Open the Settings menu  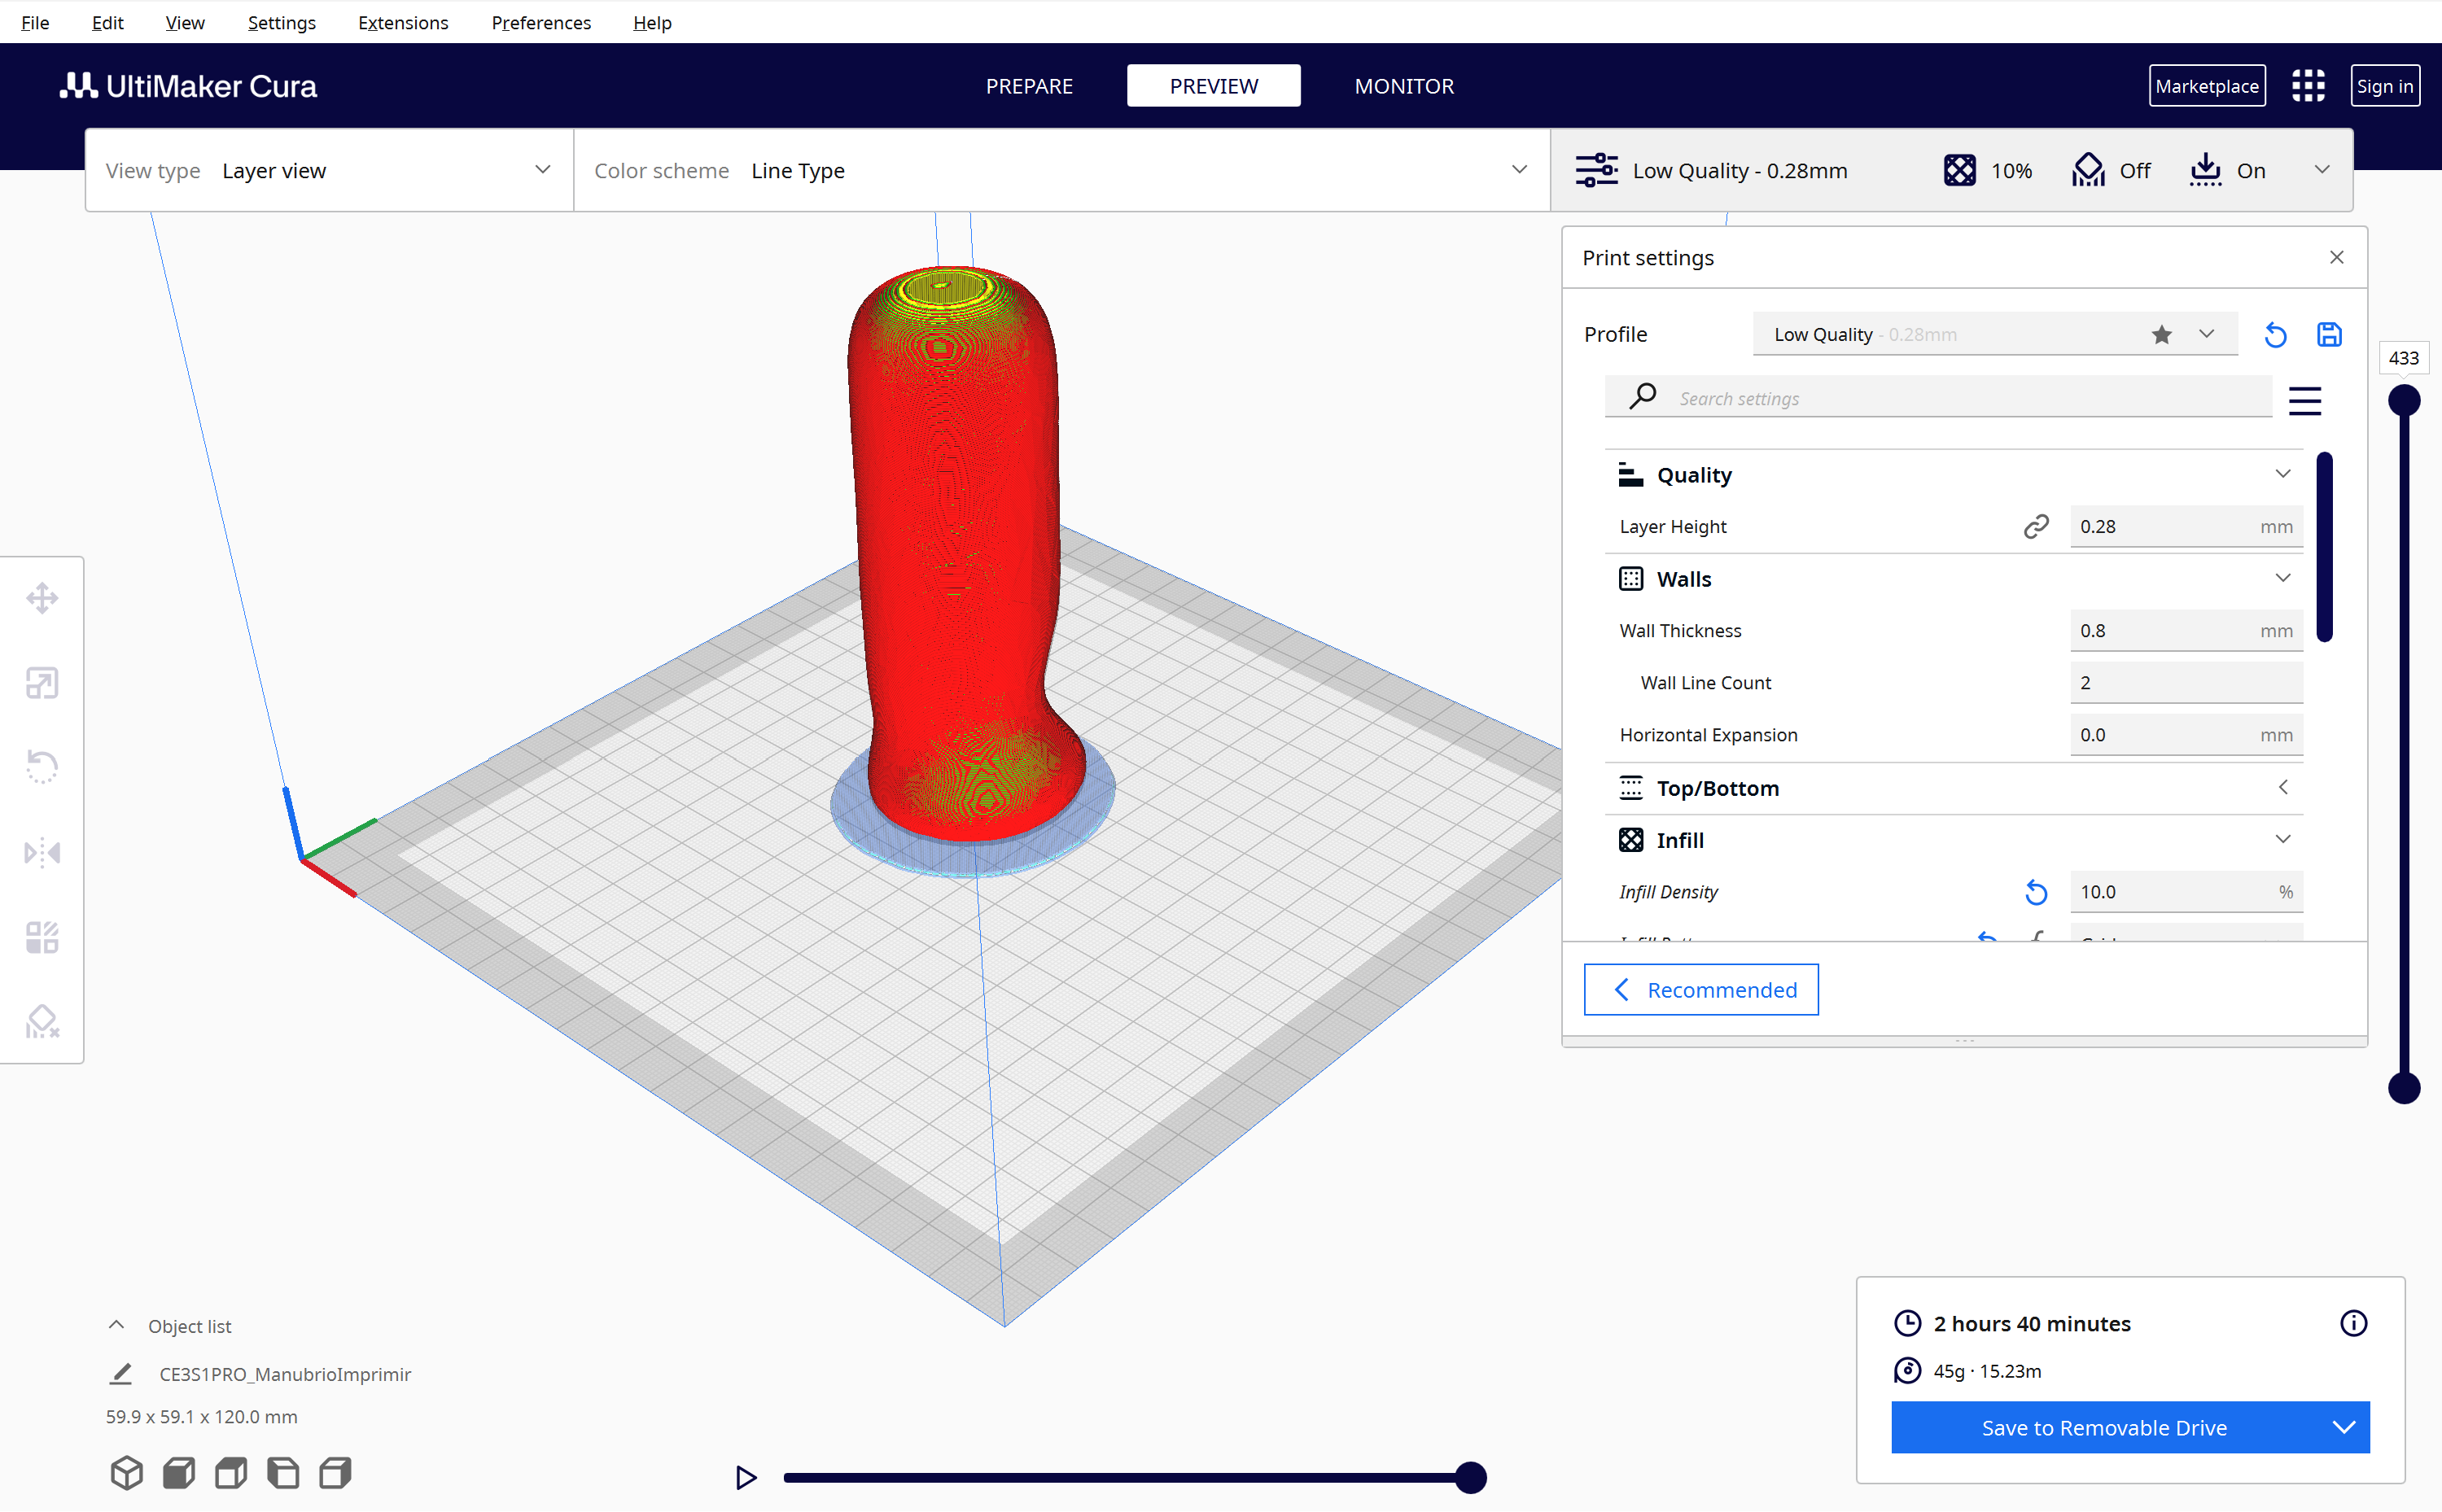281,22
